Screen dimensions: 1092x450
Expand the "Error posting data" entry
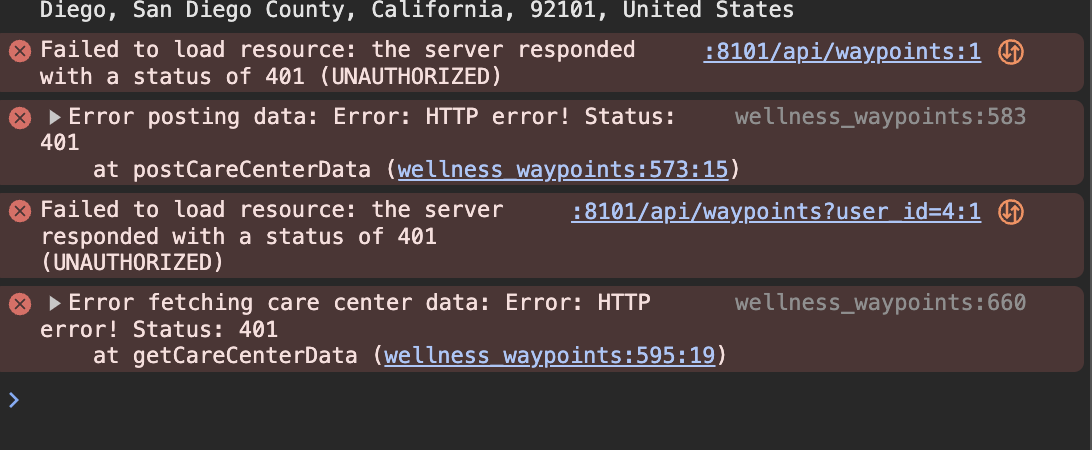click(54, 118)
